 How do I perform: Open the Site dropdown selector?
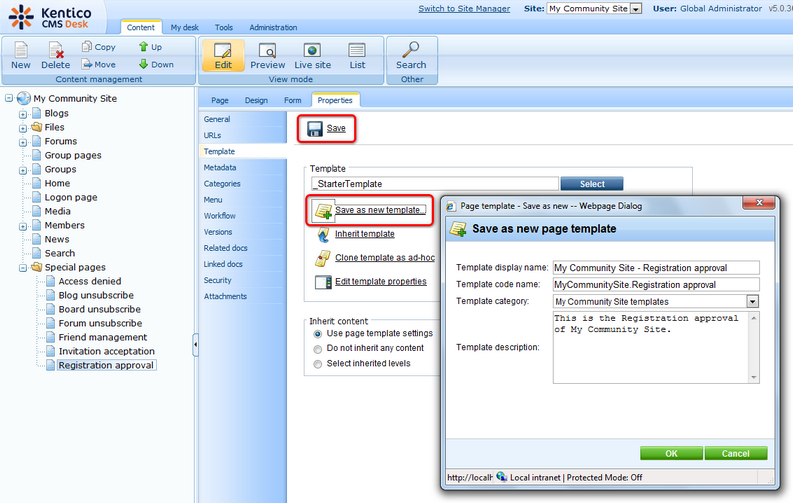click(636, 9)
